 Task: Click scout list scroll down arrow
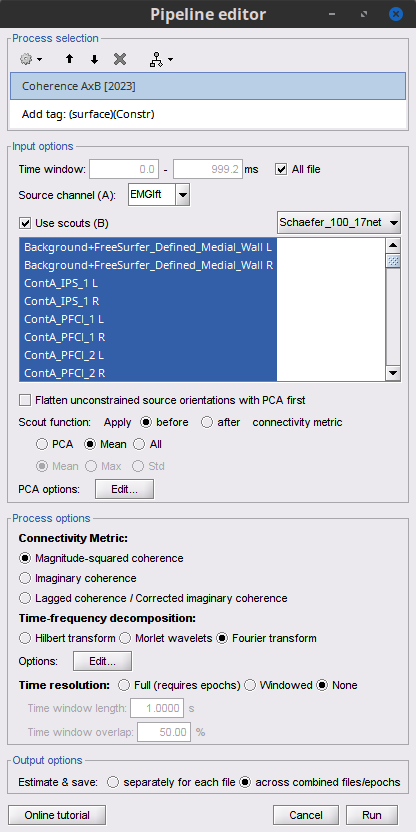[393, 374]
